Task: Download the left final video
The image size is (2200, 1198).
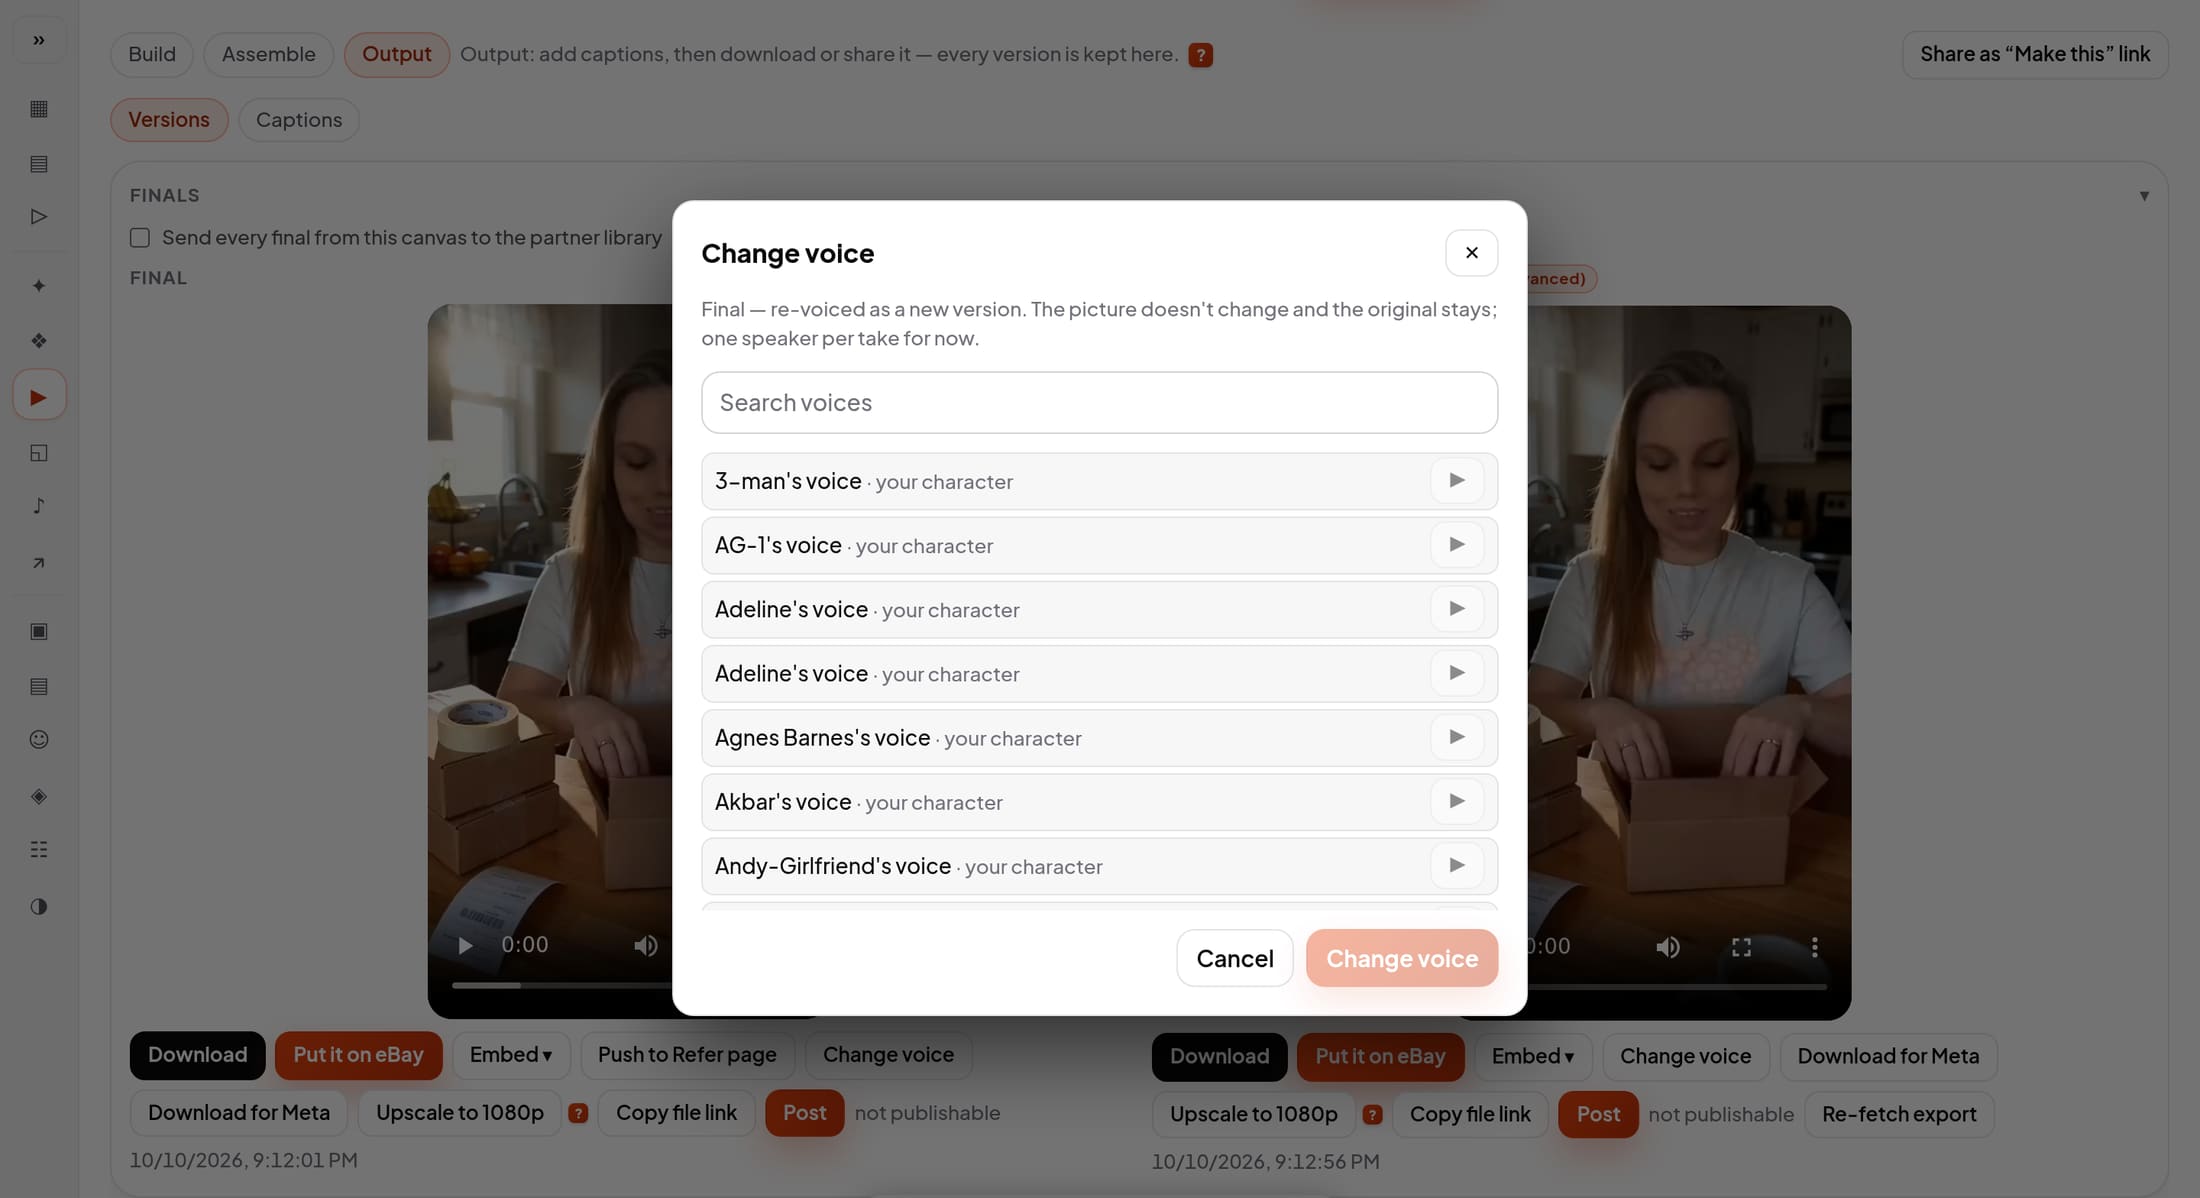Action: click(x=197, y=1055)
